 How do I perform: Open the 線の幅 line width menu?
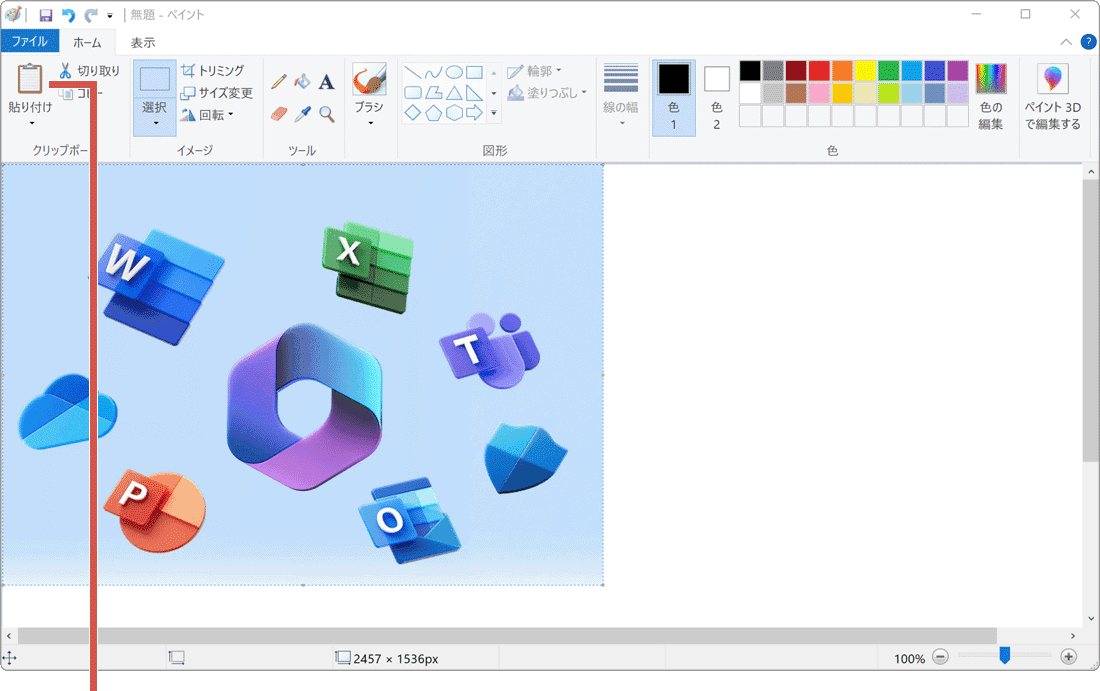[x=621, y=96]
